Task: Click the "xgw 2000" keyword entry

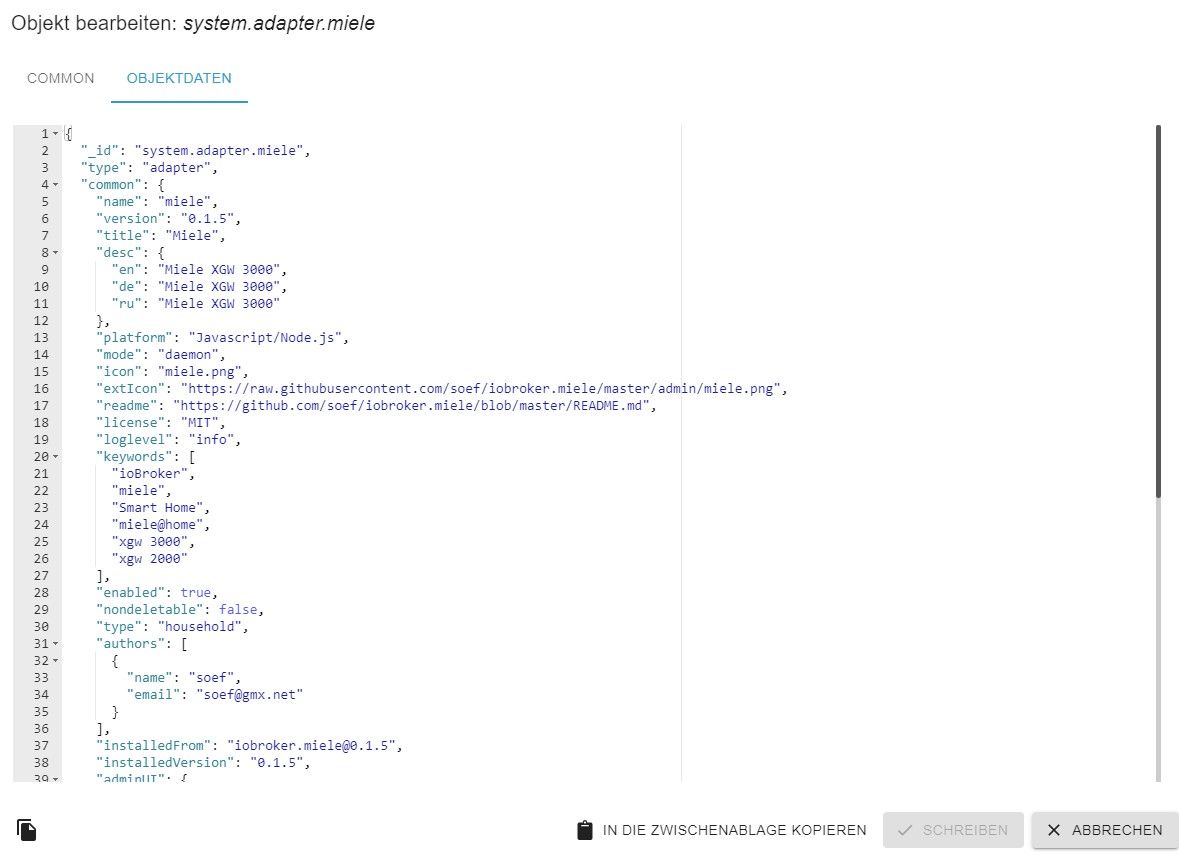Action: pos(149,559)
